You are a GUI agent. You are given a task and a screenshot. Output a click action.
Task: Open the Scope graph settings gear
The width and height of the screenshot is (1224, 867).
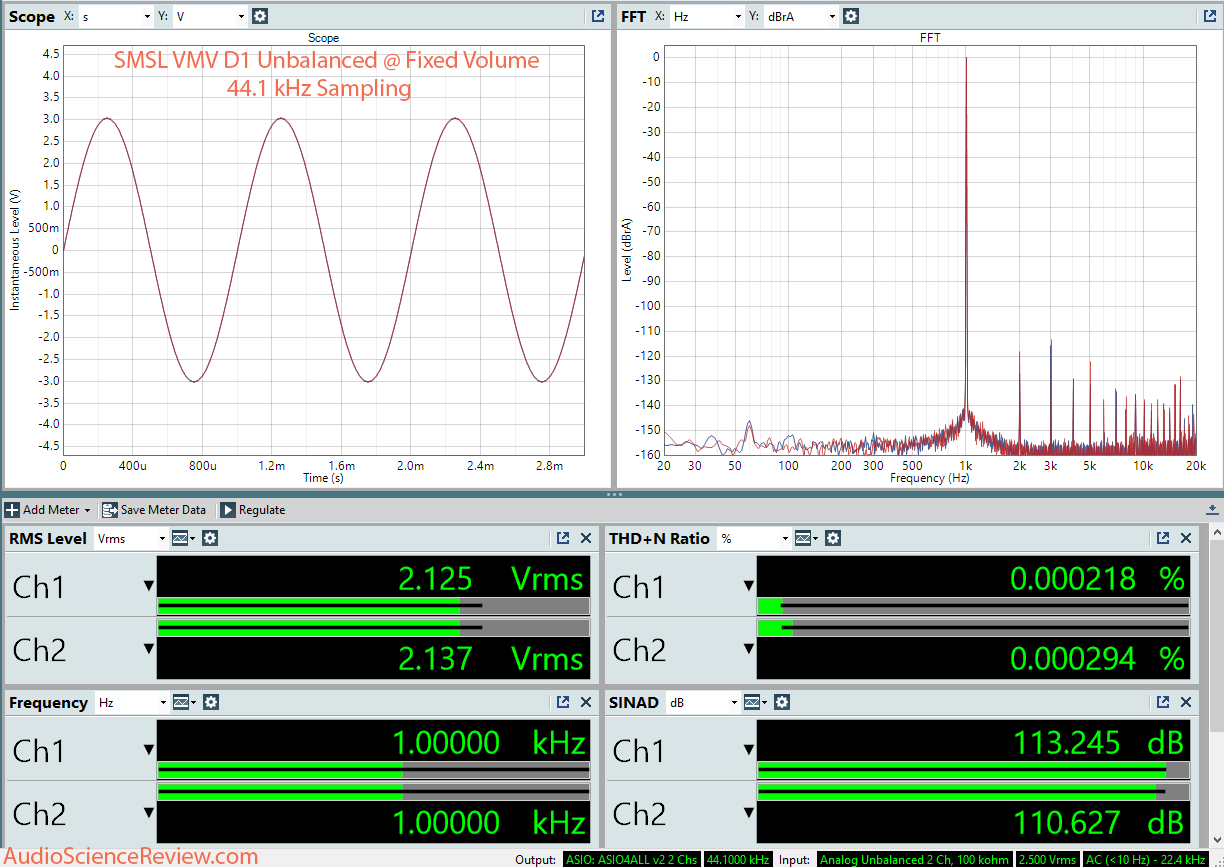click(260, 16)
